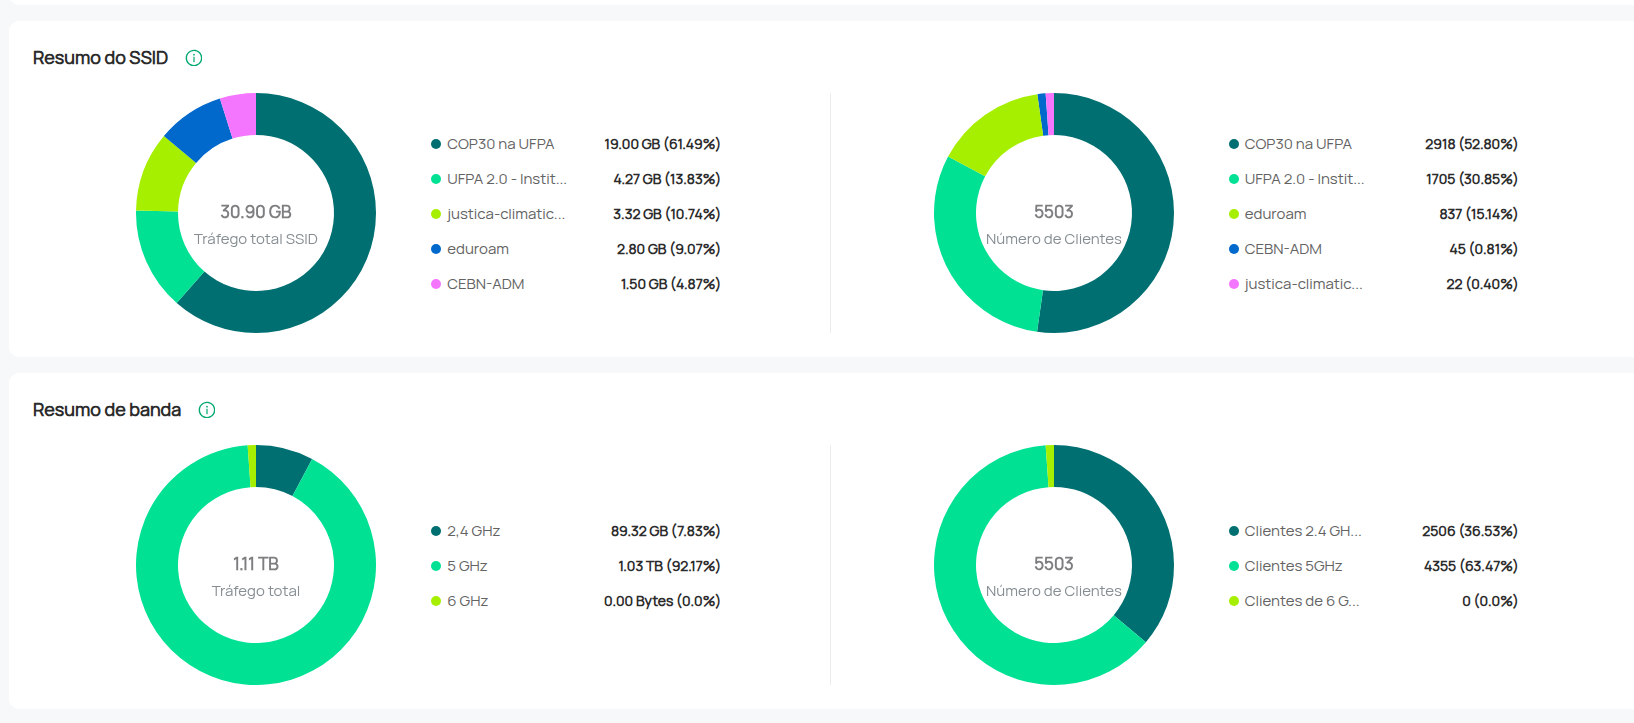Toggle Clientes 5GHz legend entry
Image resolution: width=1634 pixels, height=723 pixels.
[x=1292, y=566]
